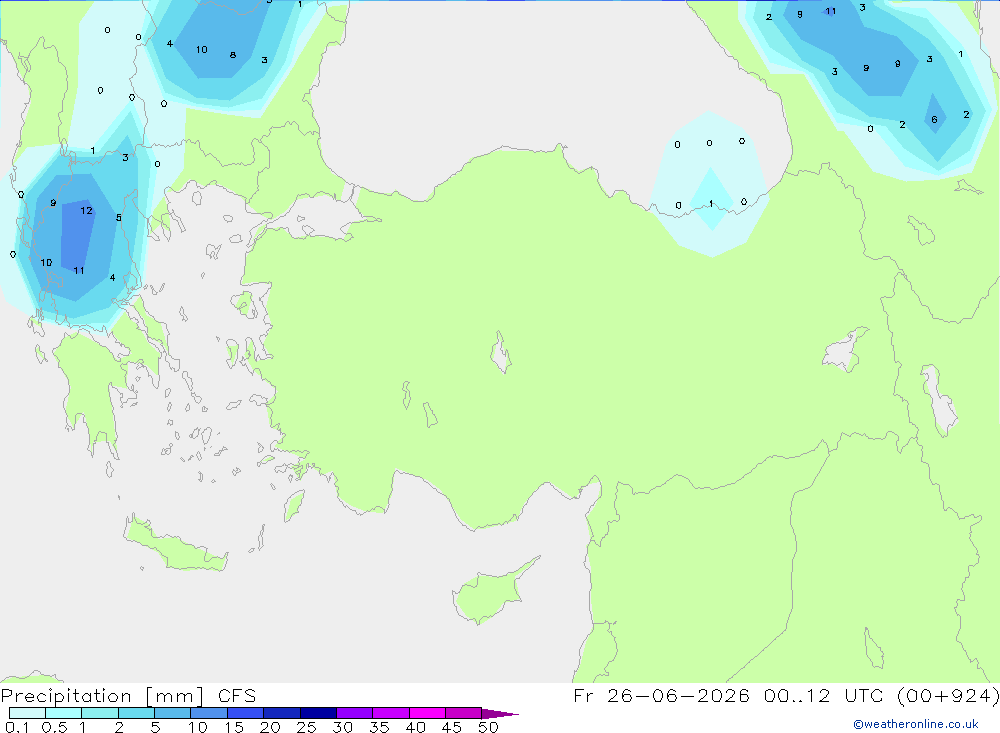This screenshot has width=1000, height=733.
Task: Click the '15' legend scale label
Action: [234, 727]
